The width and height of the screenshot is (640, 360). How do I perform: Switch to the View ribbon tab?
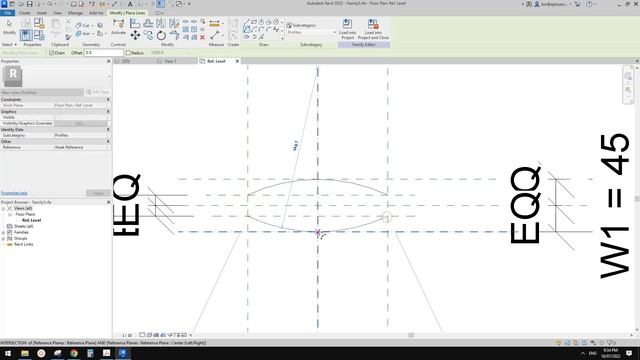[x=57, y=13]
